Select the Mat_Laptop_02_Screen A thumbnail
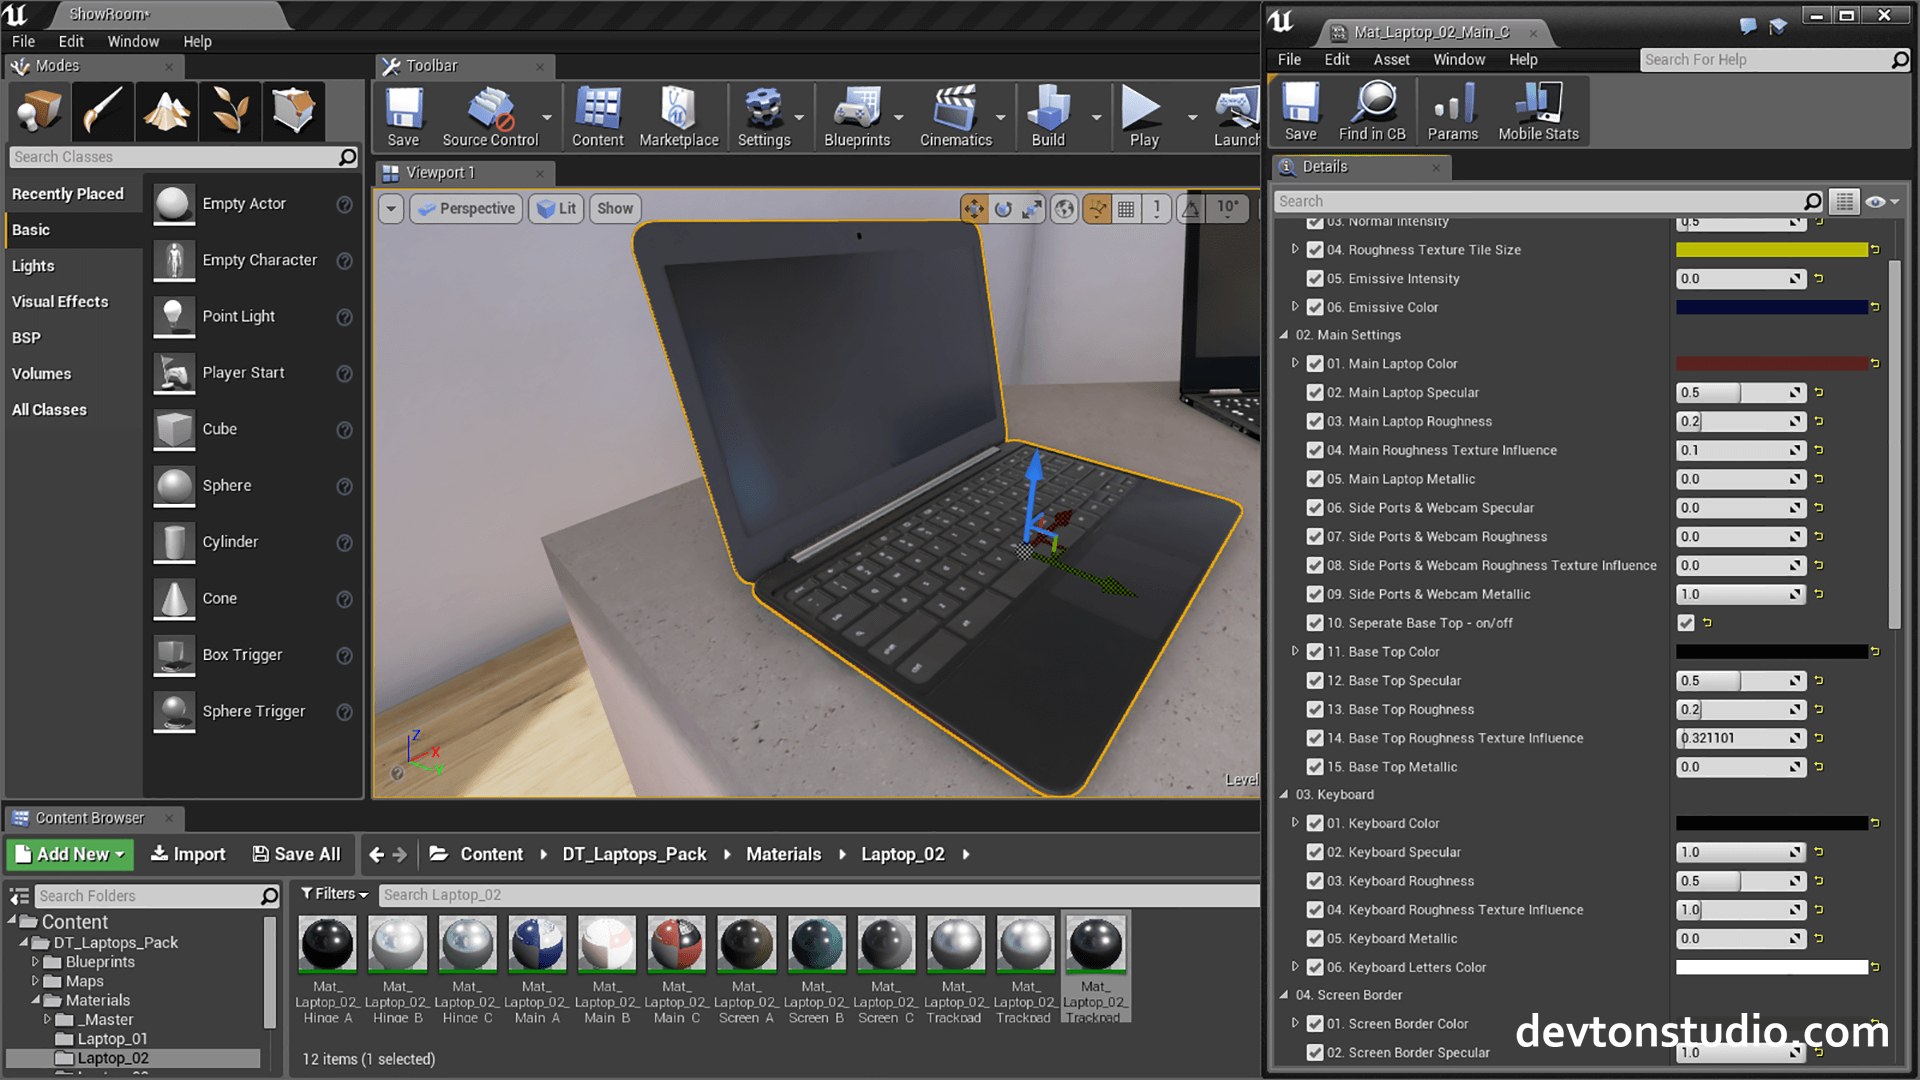 (x=746, y=943)
